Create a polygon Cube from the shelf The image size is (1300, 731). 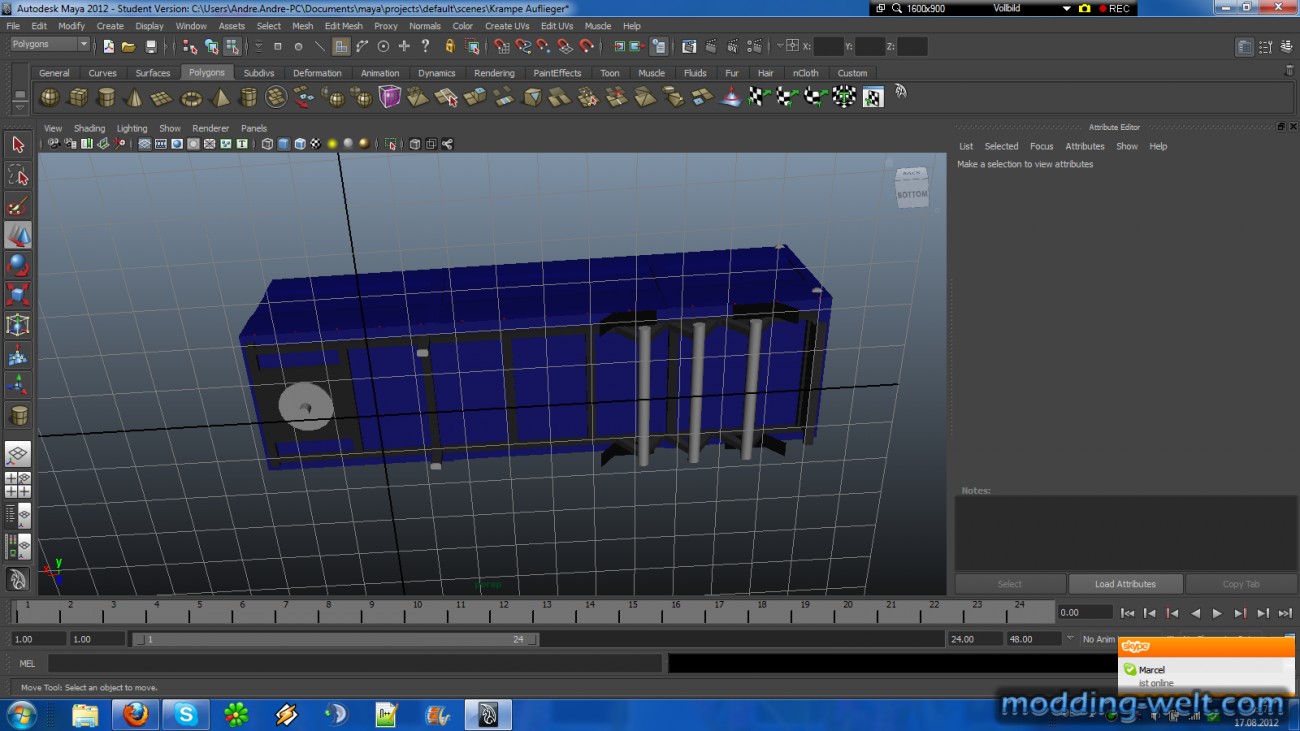77,97
